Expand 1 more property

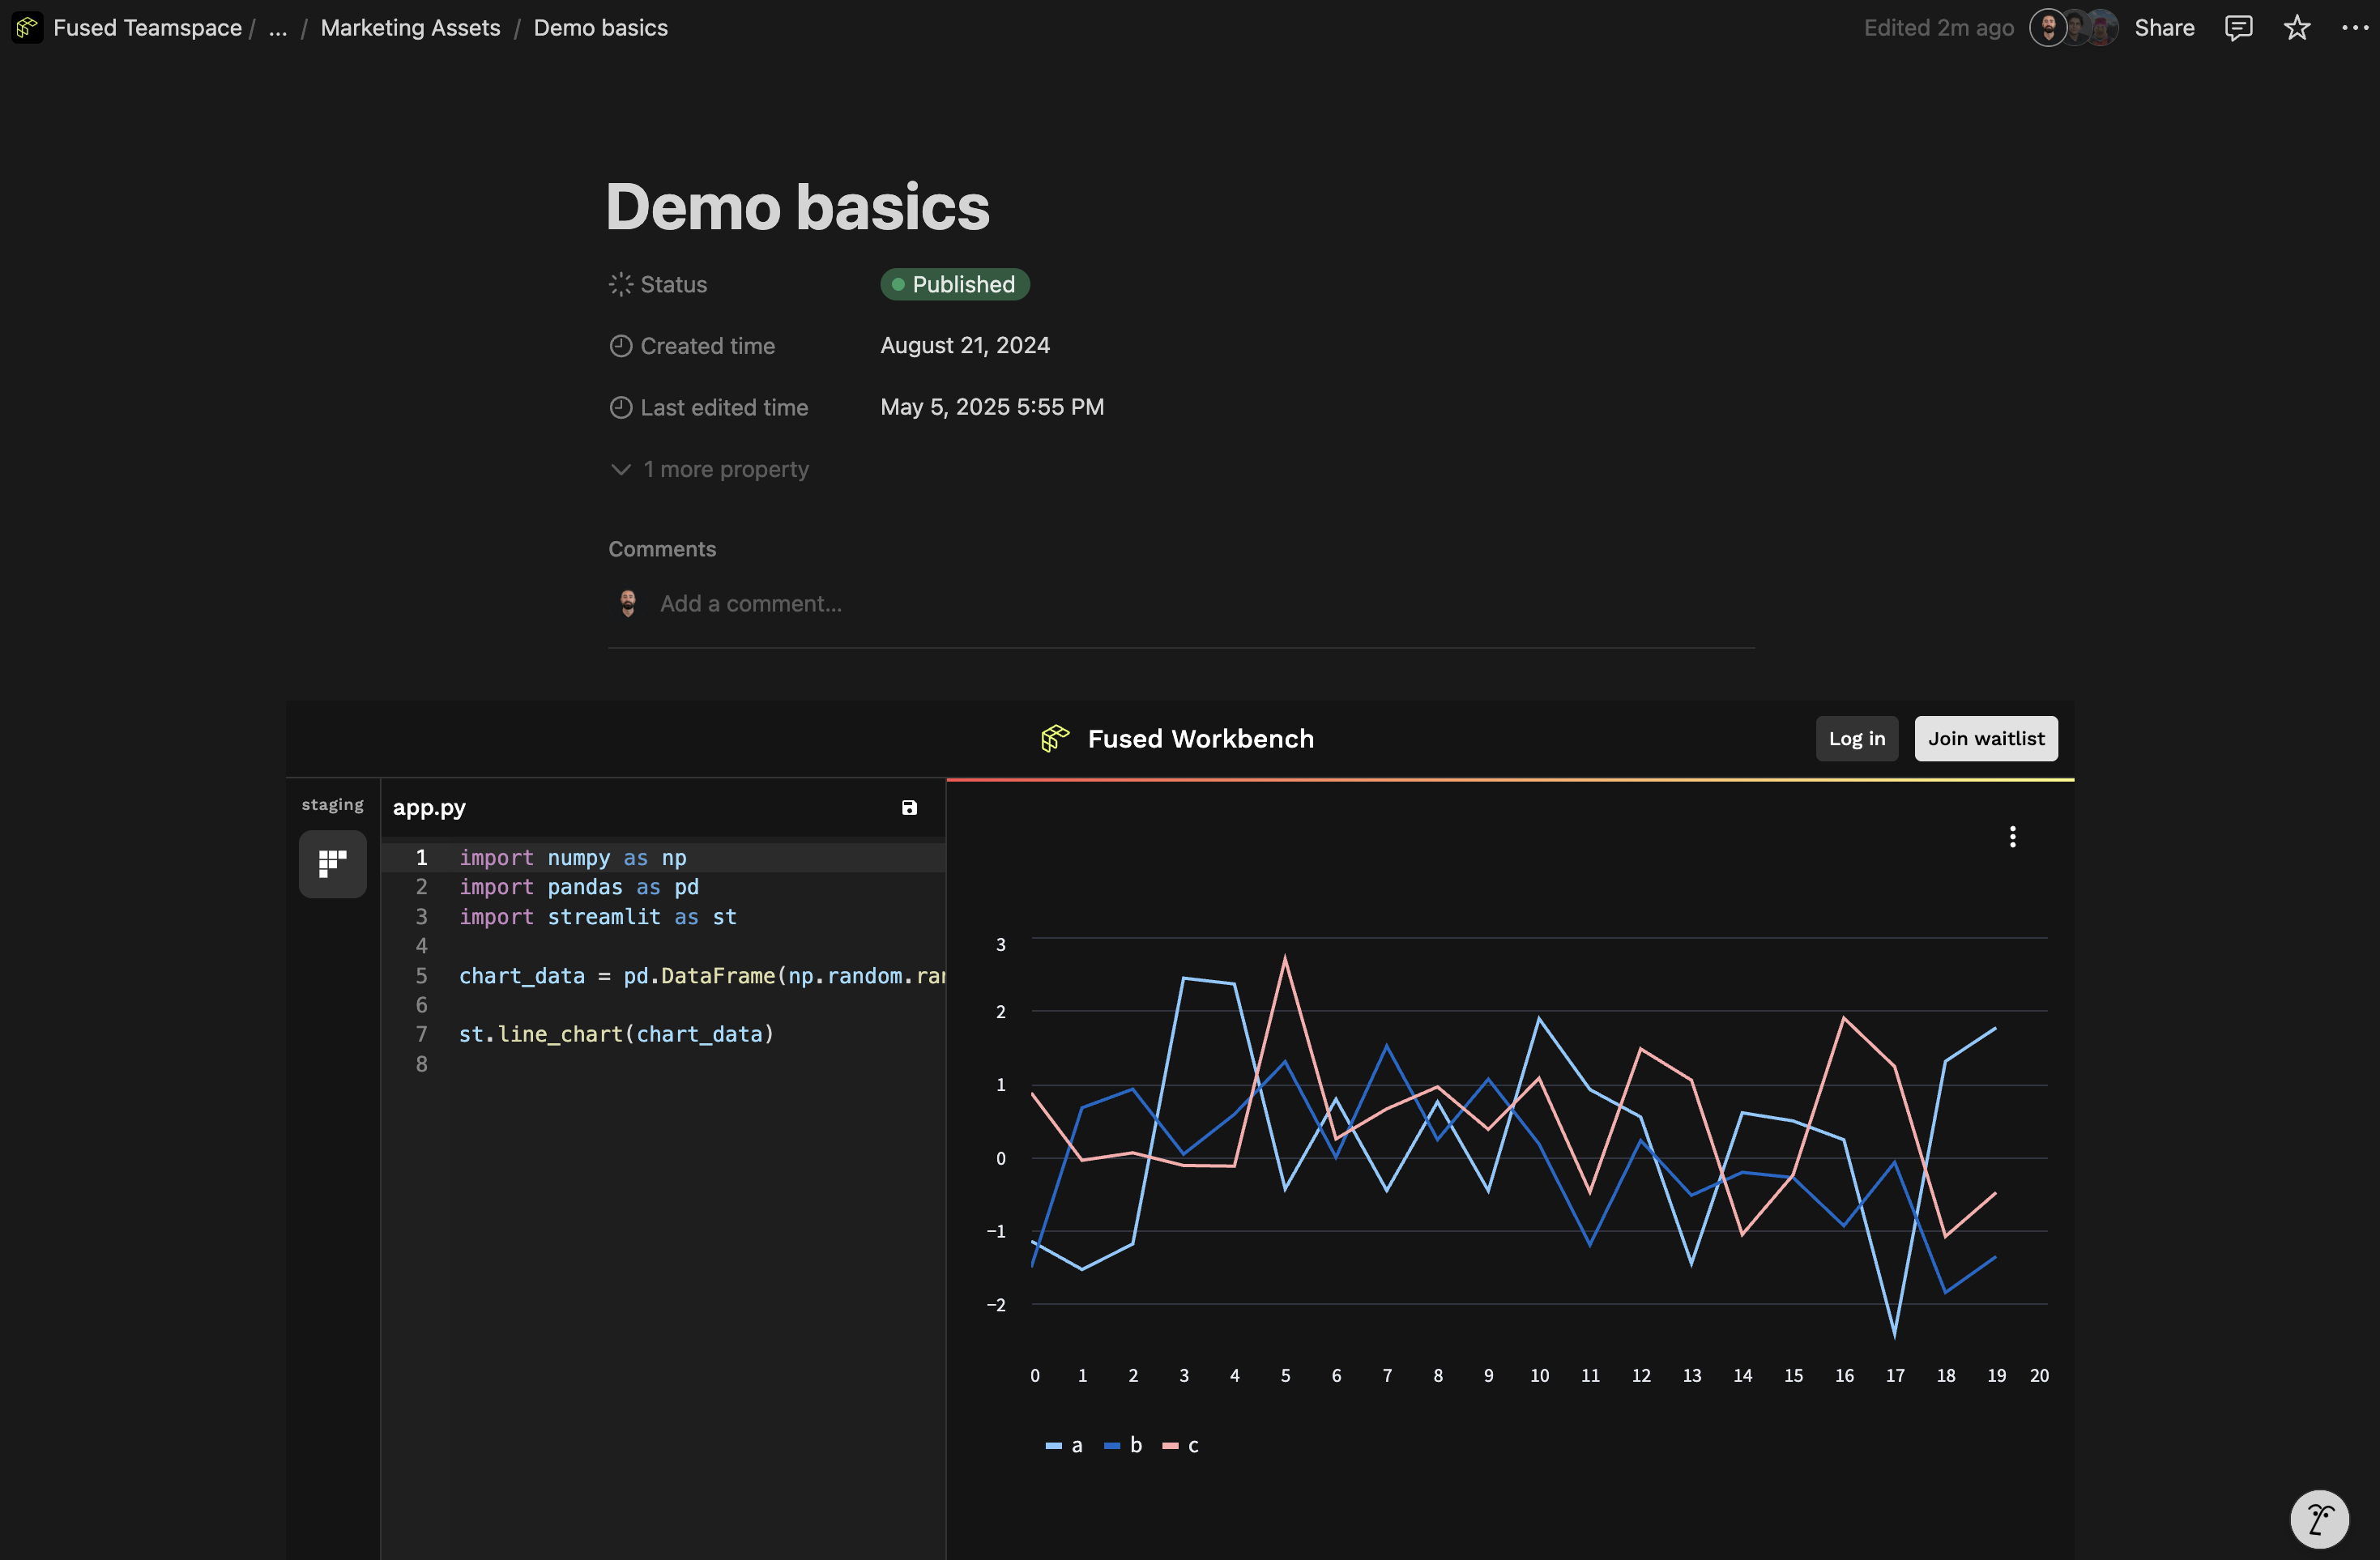point(709,469)
